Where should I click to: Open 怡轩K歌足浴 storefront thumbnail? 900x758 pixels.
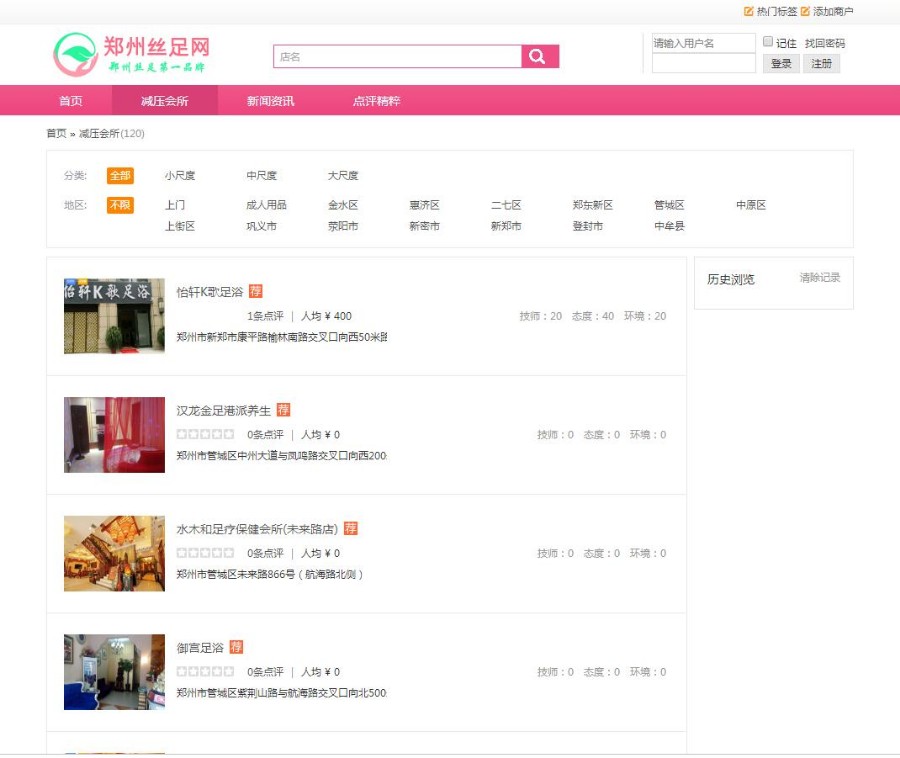pos(114,316)
